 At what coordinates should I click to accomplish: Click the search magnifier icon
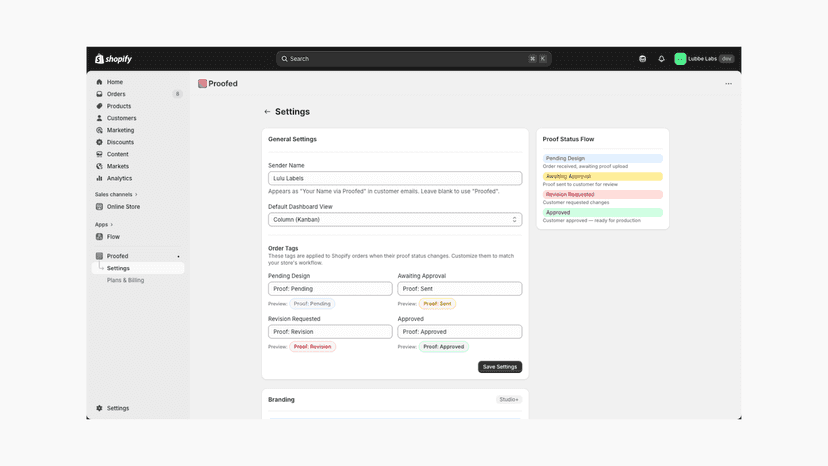coord(284,59)
